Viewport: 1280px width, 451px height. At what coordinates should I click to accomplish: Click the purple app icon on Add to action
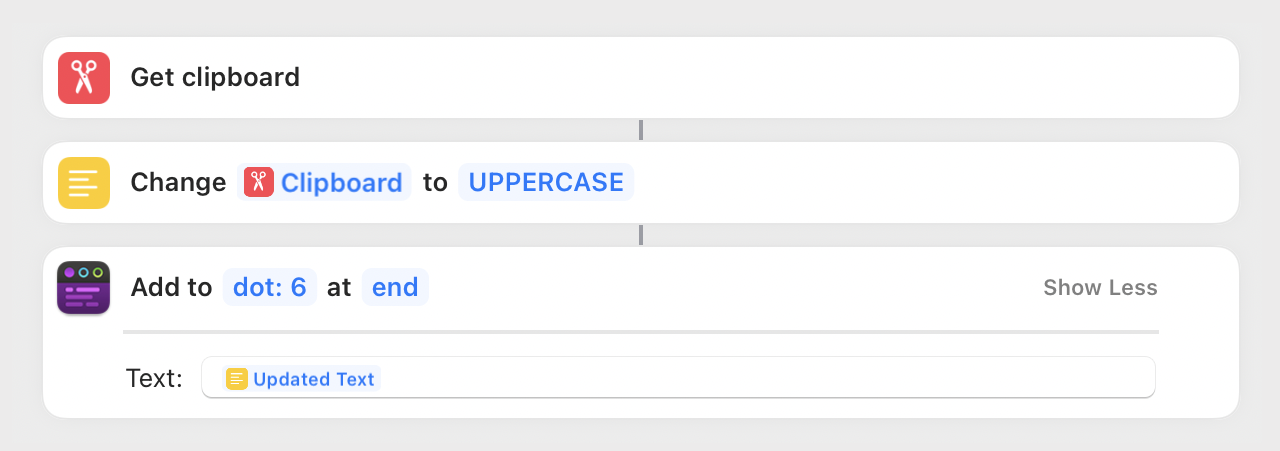(x=83, y=288)
